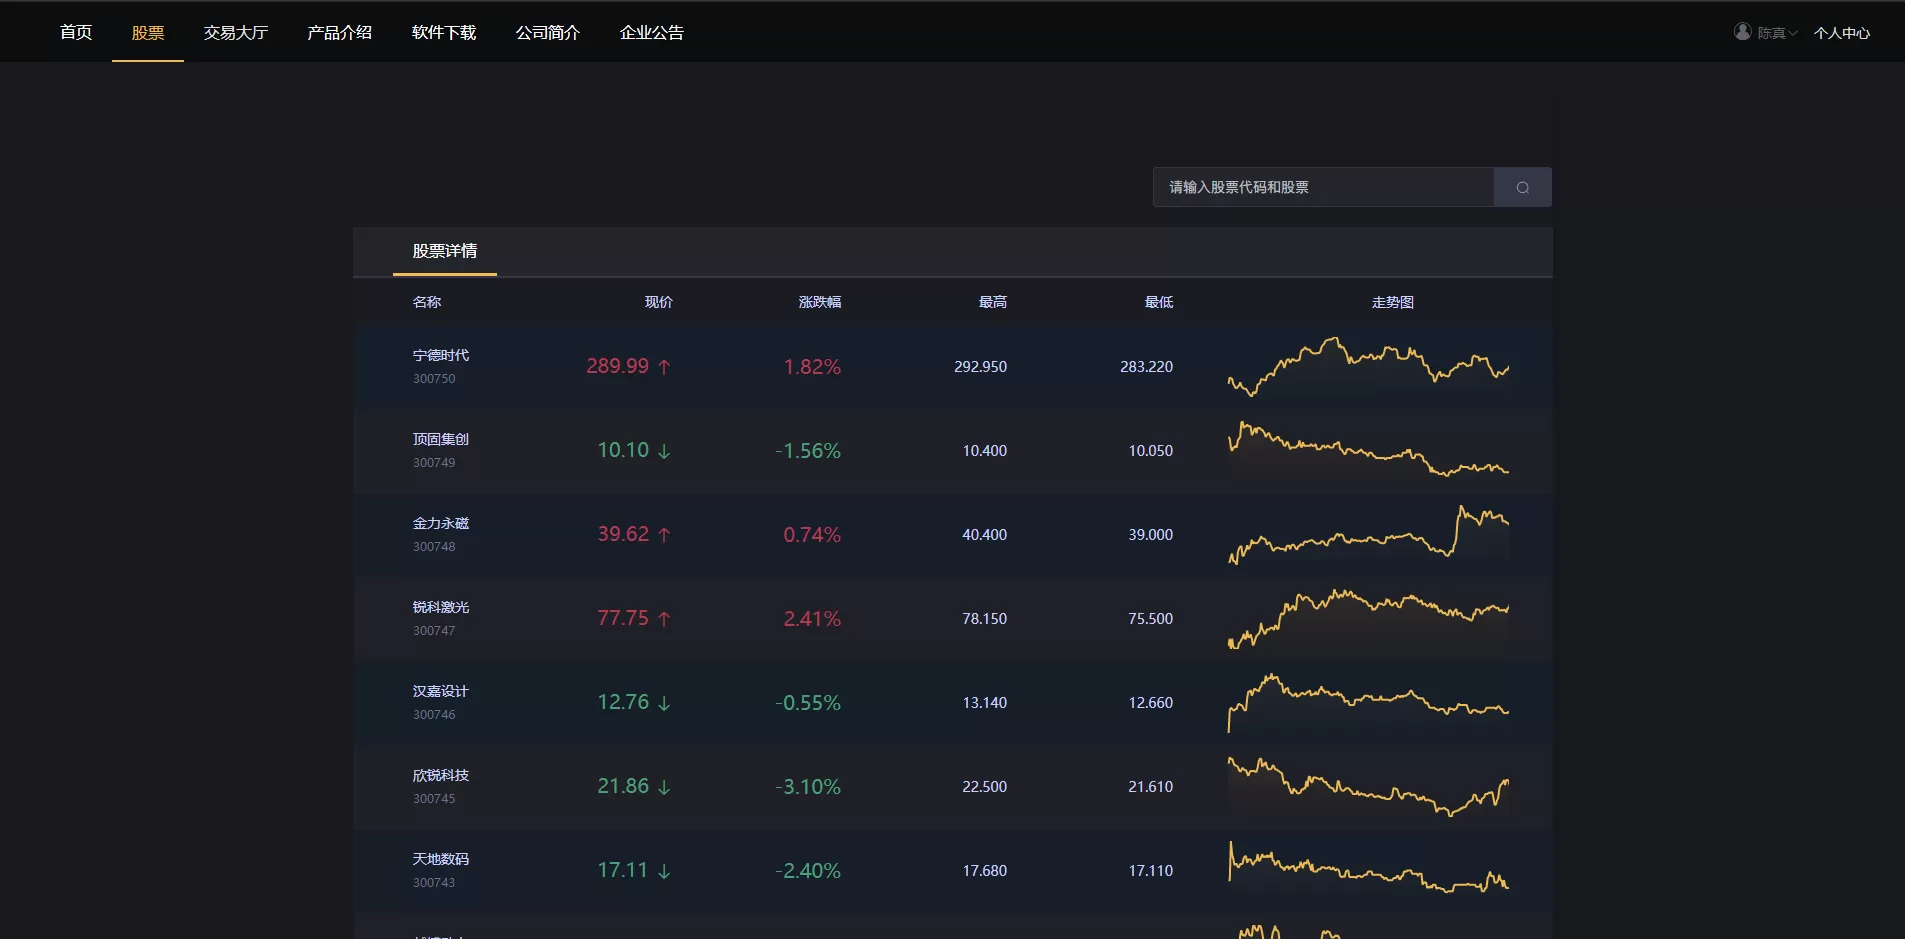This screenshot has height=939, width=1905.
Task: Click the 天地数码 trend chart thumbnail
Action: (x=1368, y=868)
